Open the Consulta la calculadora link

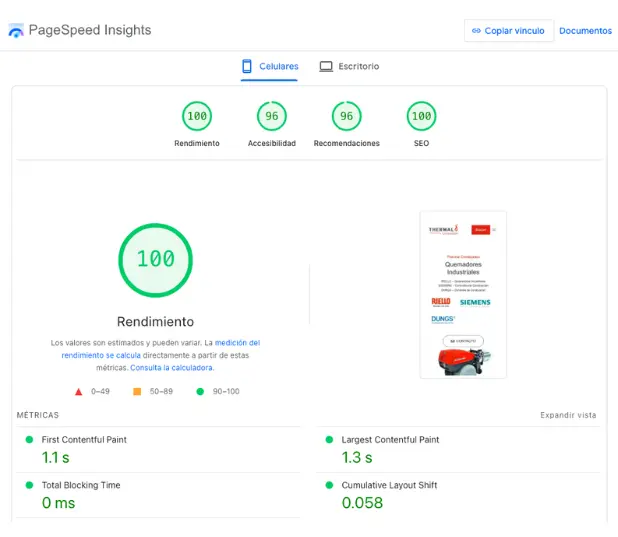172,367
